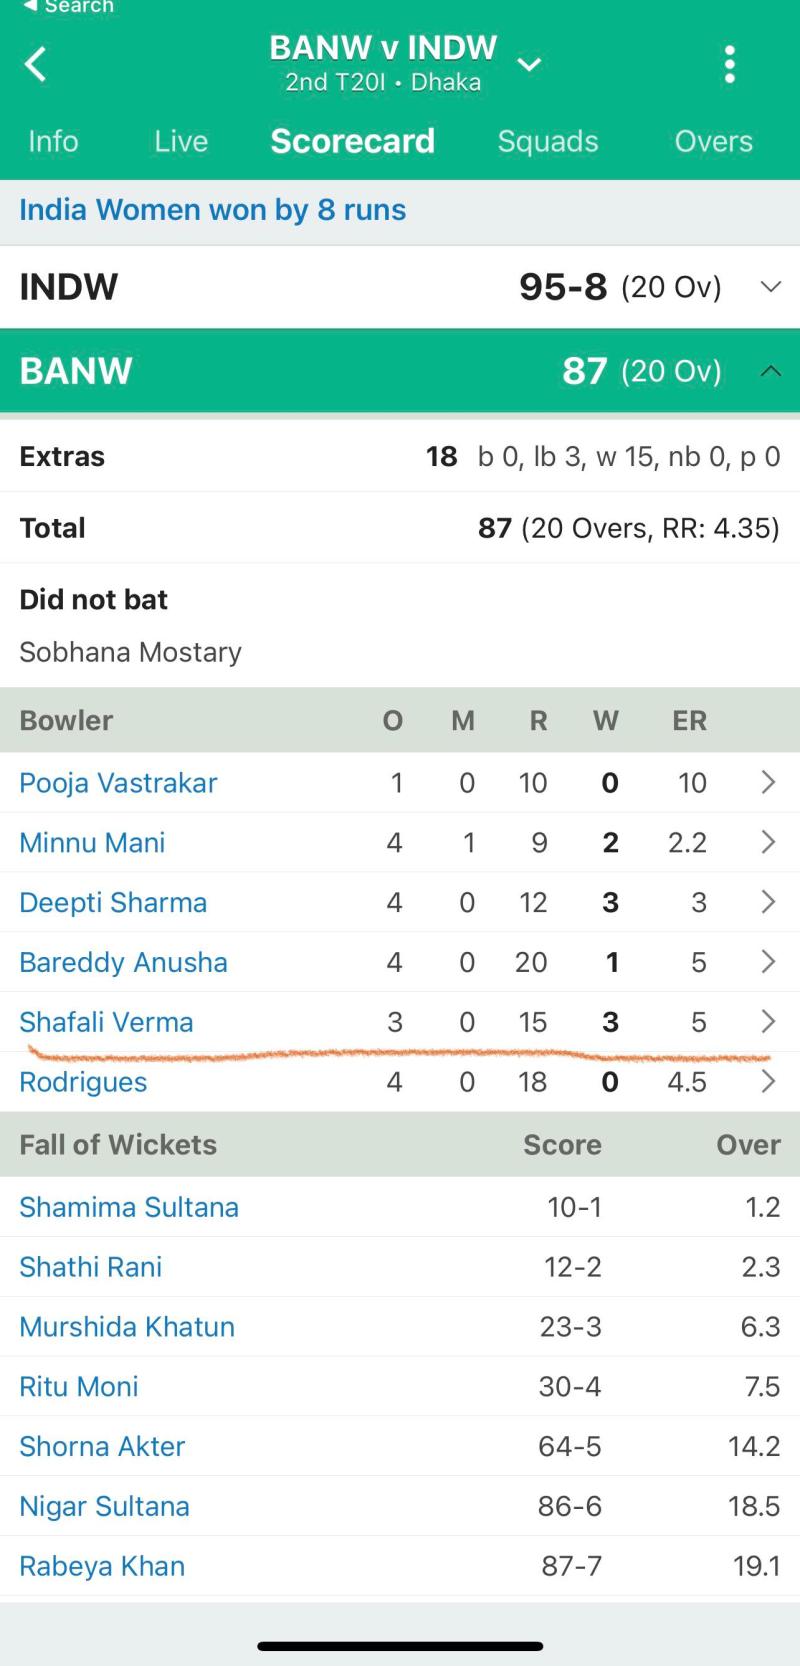Tap the arrow beside Deepti Sharma's figures
Image resolution: width=800 pixels, height=1666 pixels.
pos(768,902)
